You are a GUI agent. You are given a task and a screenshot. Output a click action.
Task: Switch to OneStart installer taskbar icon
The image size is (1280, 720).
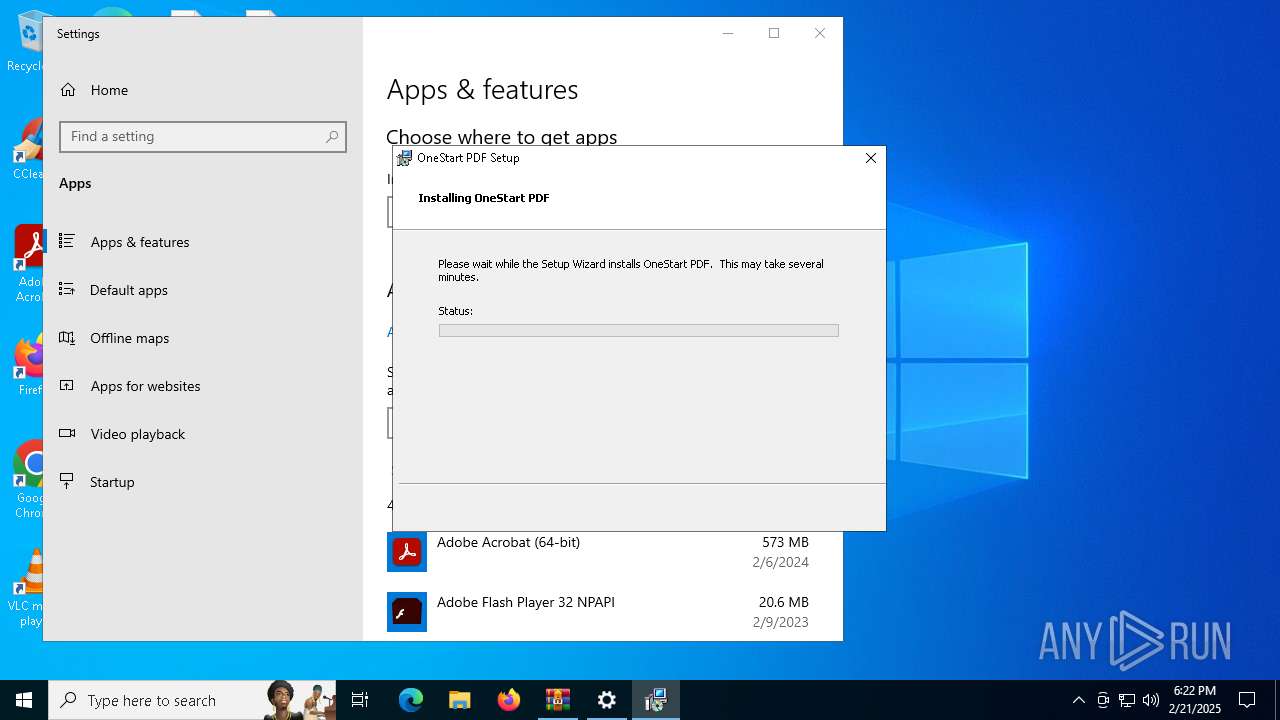coord(656,700)
